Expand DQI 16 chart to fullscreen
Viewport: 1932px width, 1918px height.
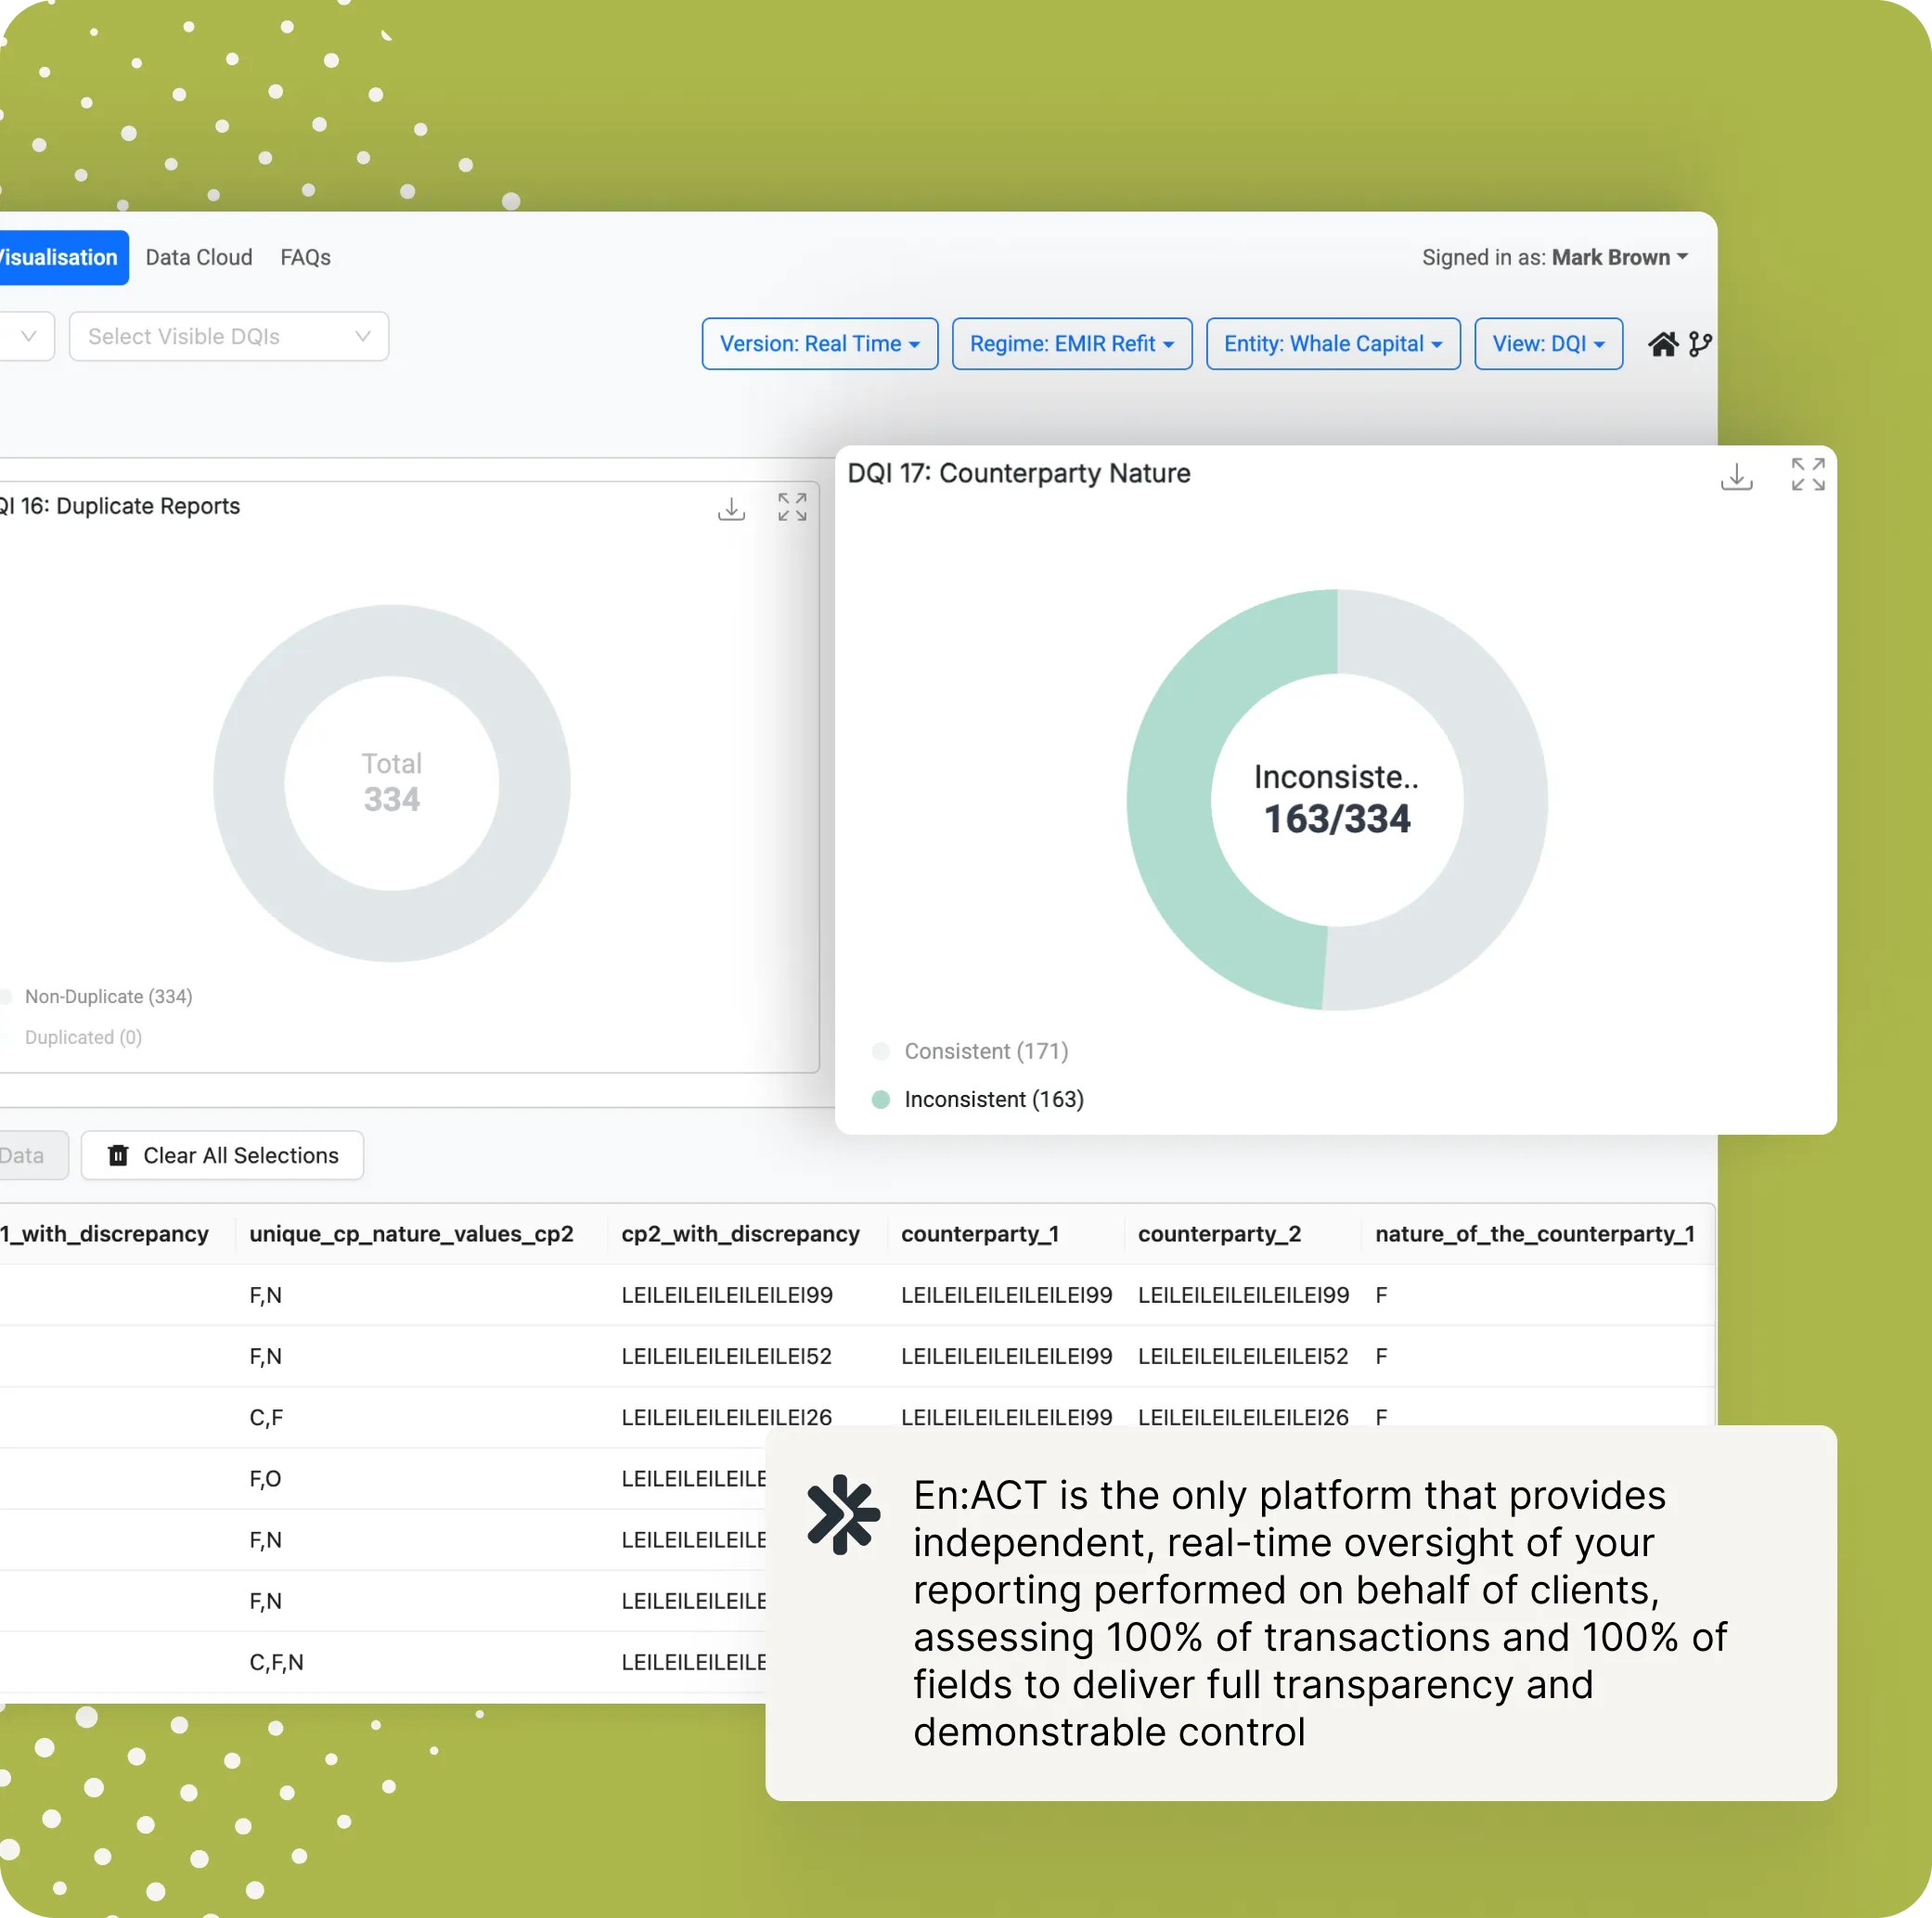(x=792, y=507)
